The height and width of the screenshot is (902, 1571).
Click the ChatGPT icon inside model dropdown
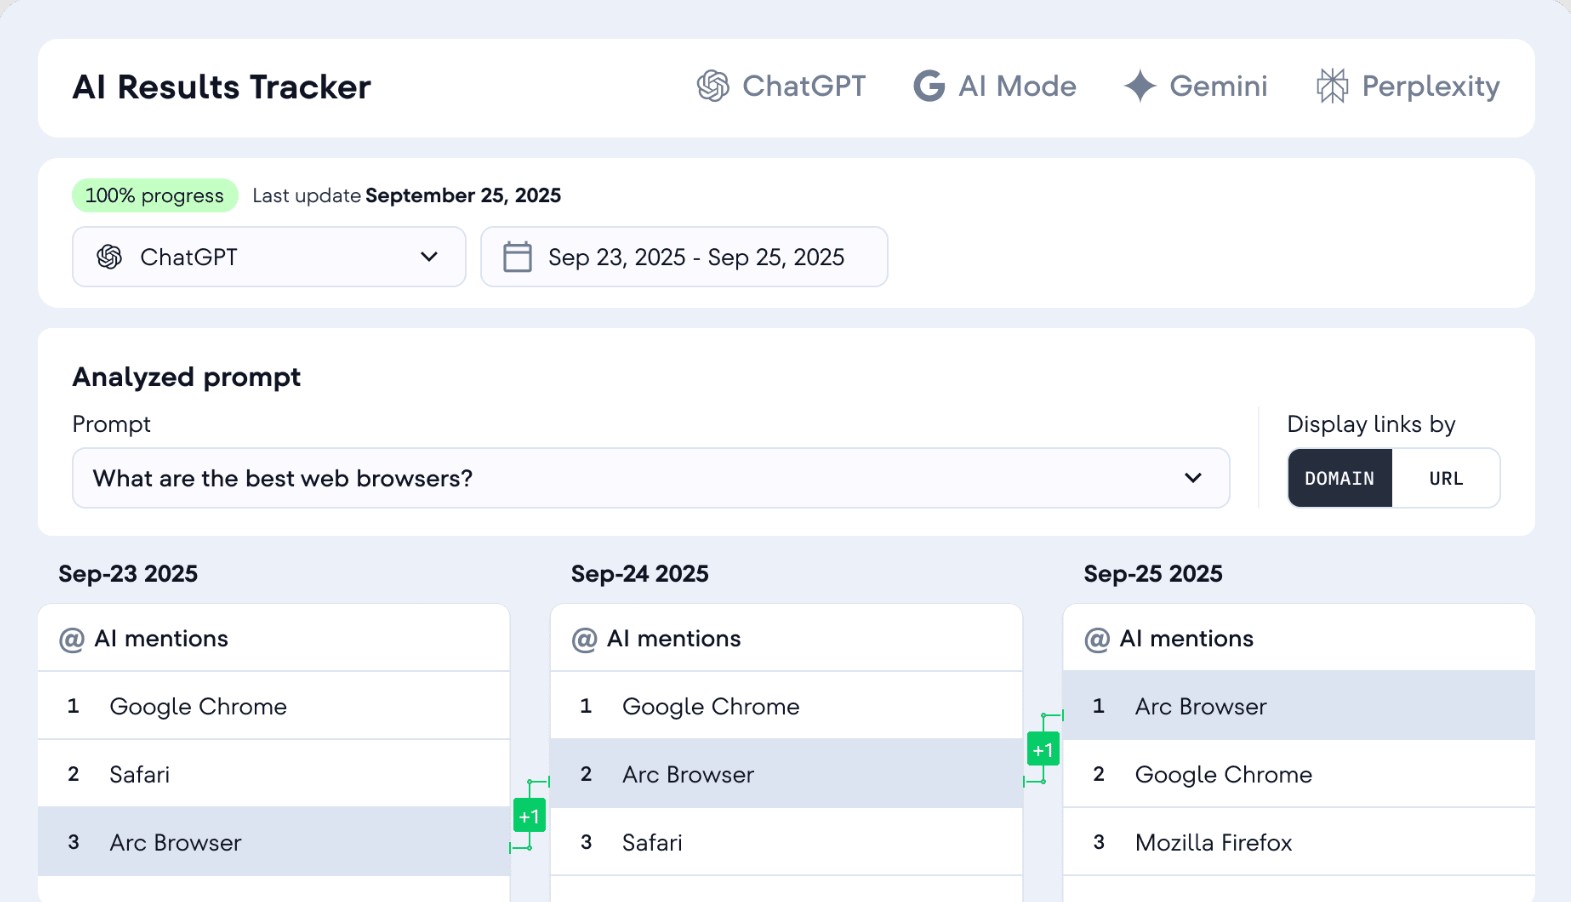(x=109, y=257)
